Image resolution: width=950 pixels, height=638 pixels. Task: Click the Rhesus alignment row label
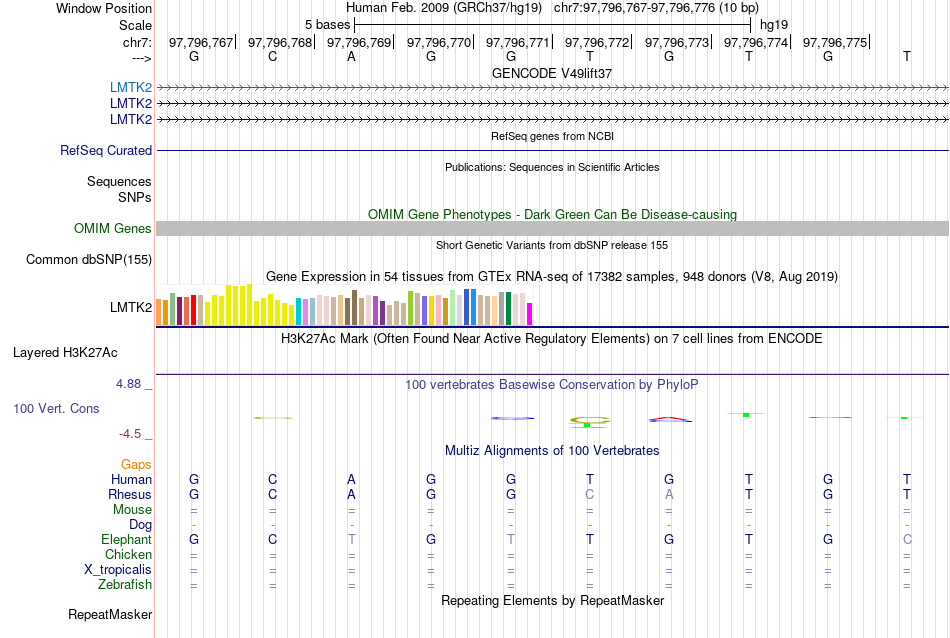coord(130,494)
